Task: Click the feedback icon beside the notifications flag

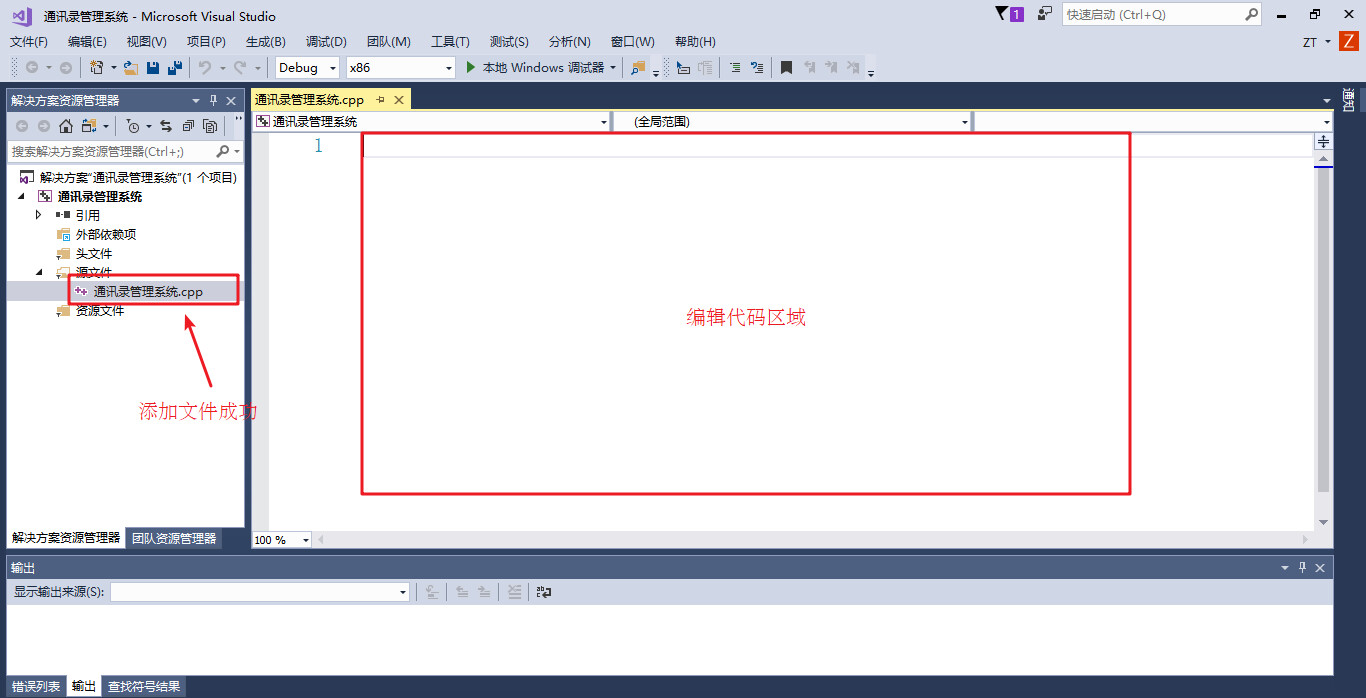Action: (x=1045, y=14)
